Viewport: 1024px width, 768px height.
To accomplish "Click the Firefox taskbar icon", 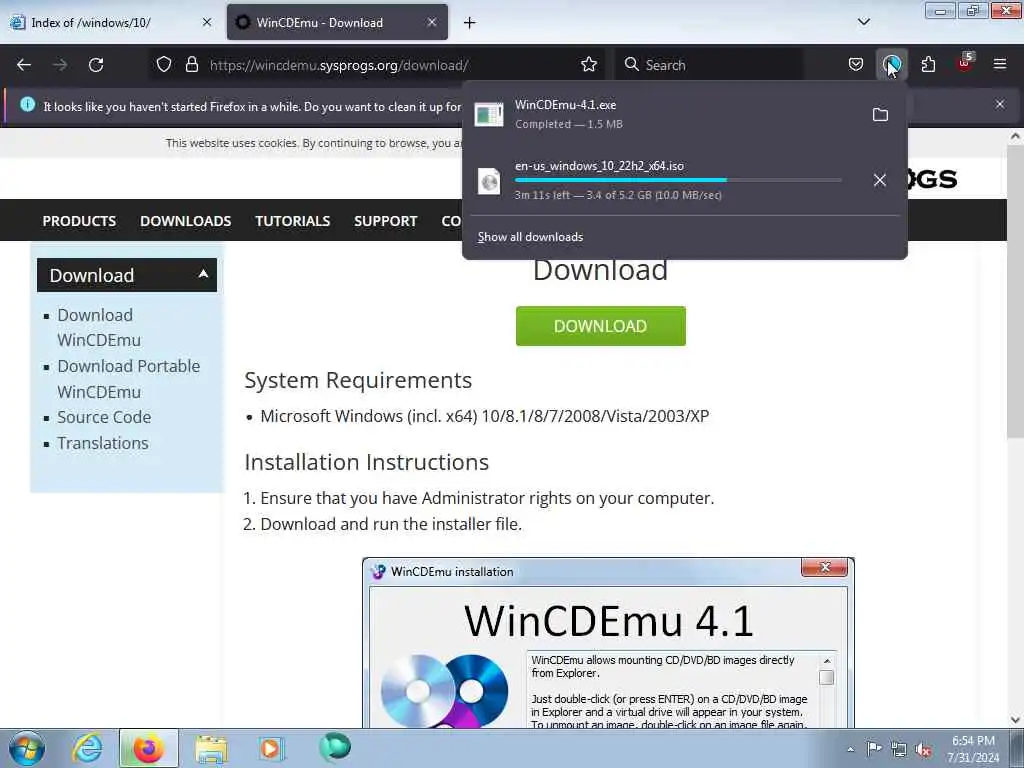I will point(149,748).
